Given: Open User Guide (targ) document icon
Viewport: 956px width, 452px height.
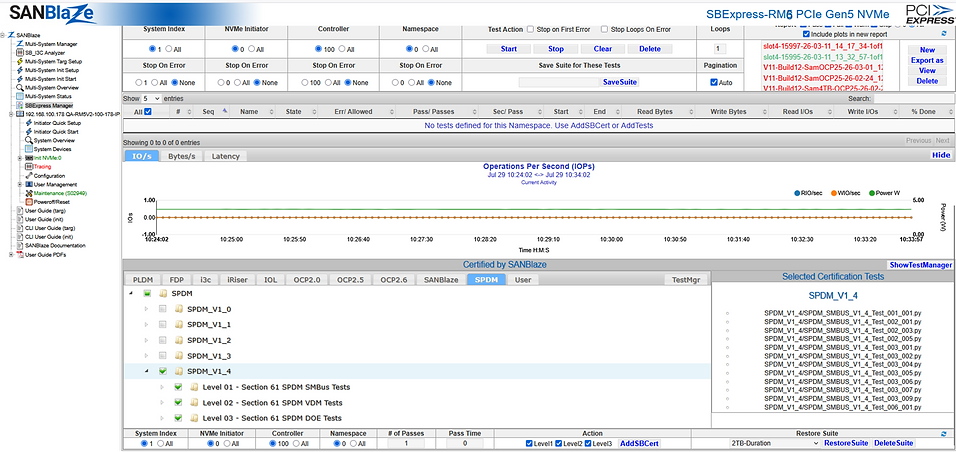Looking at the screenshot, I should click(x=20, y=210).
